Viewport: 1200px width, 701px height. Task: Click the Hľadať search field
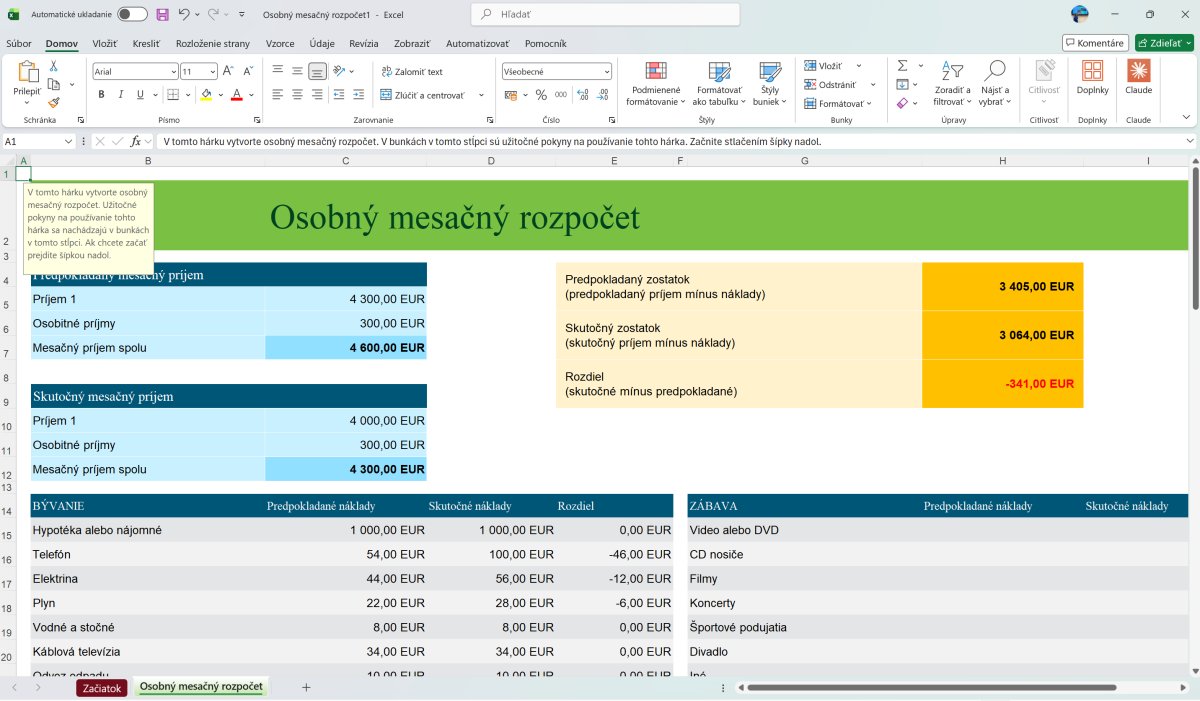point(605,15)
